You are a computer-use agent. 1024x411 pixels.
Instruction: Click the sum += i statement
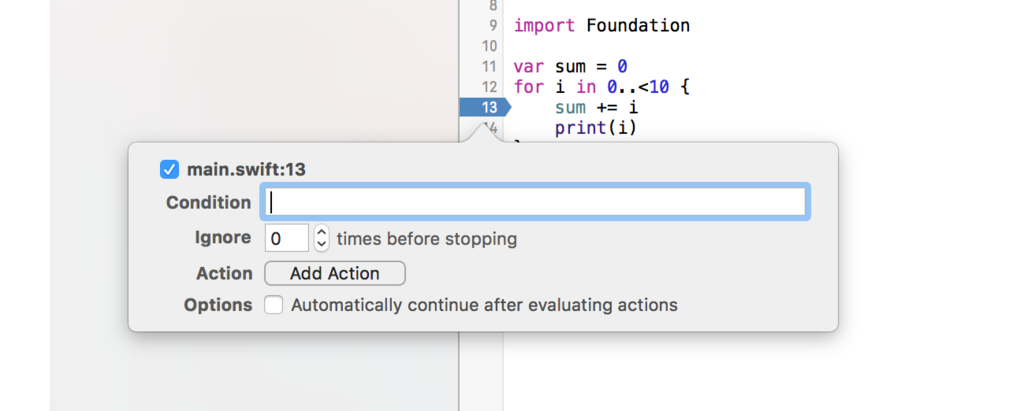click(x=596, y=107)
